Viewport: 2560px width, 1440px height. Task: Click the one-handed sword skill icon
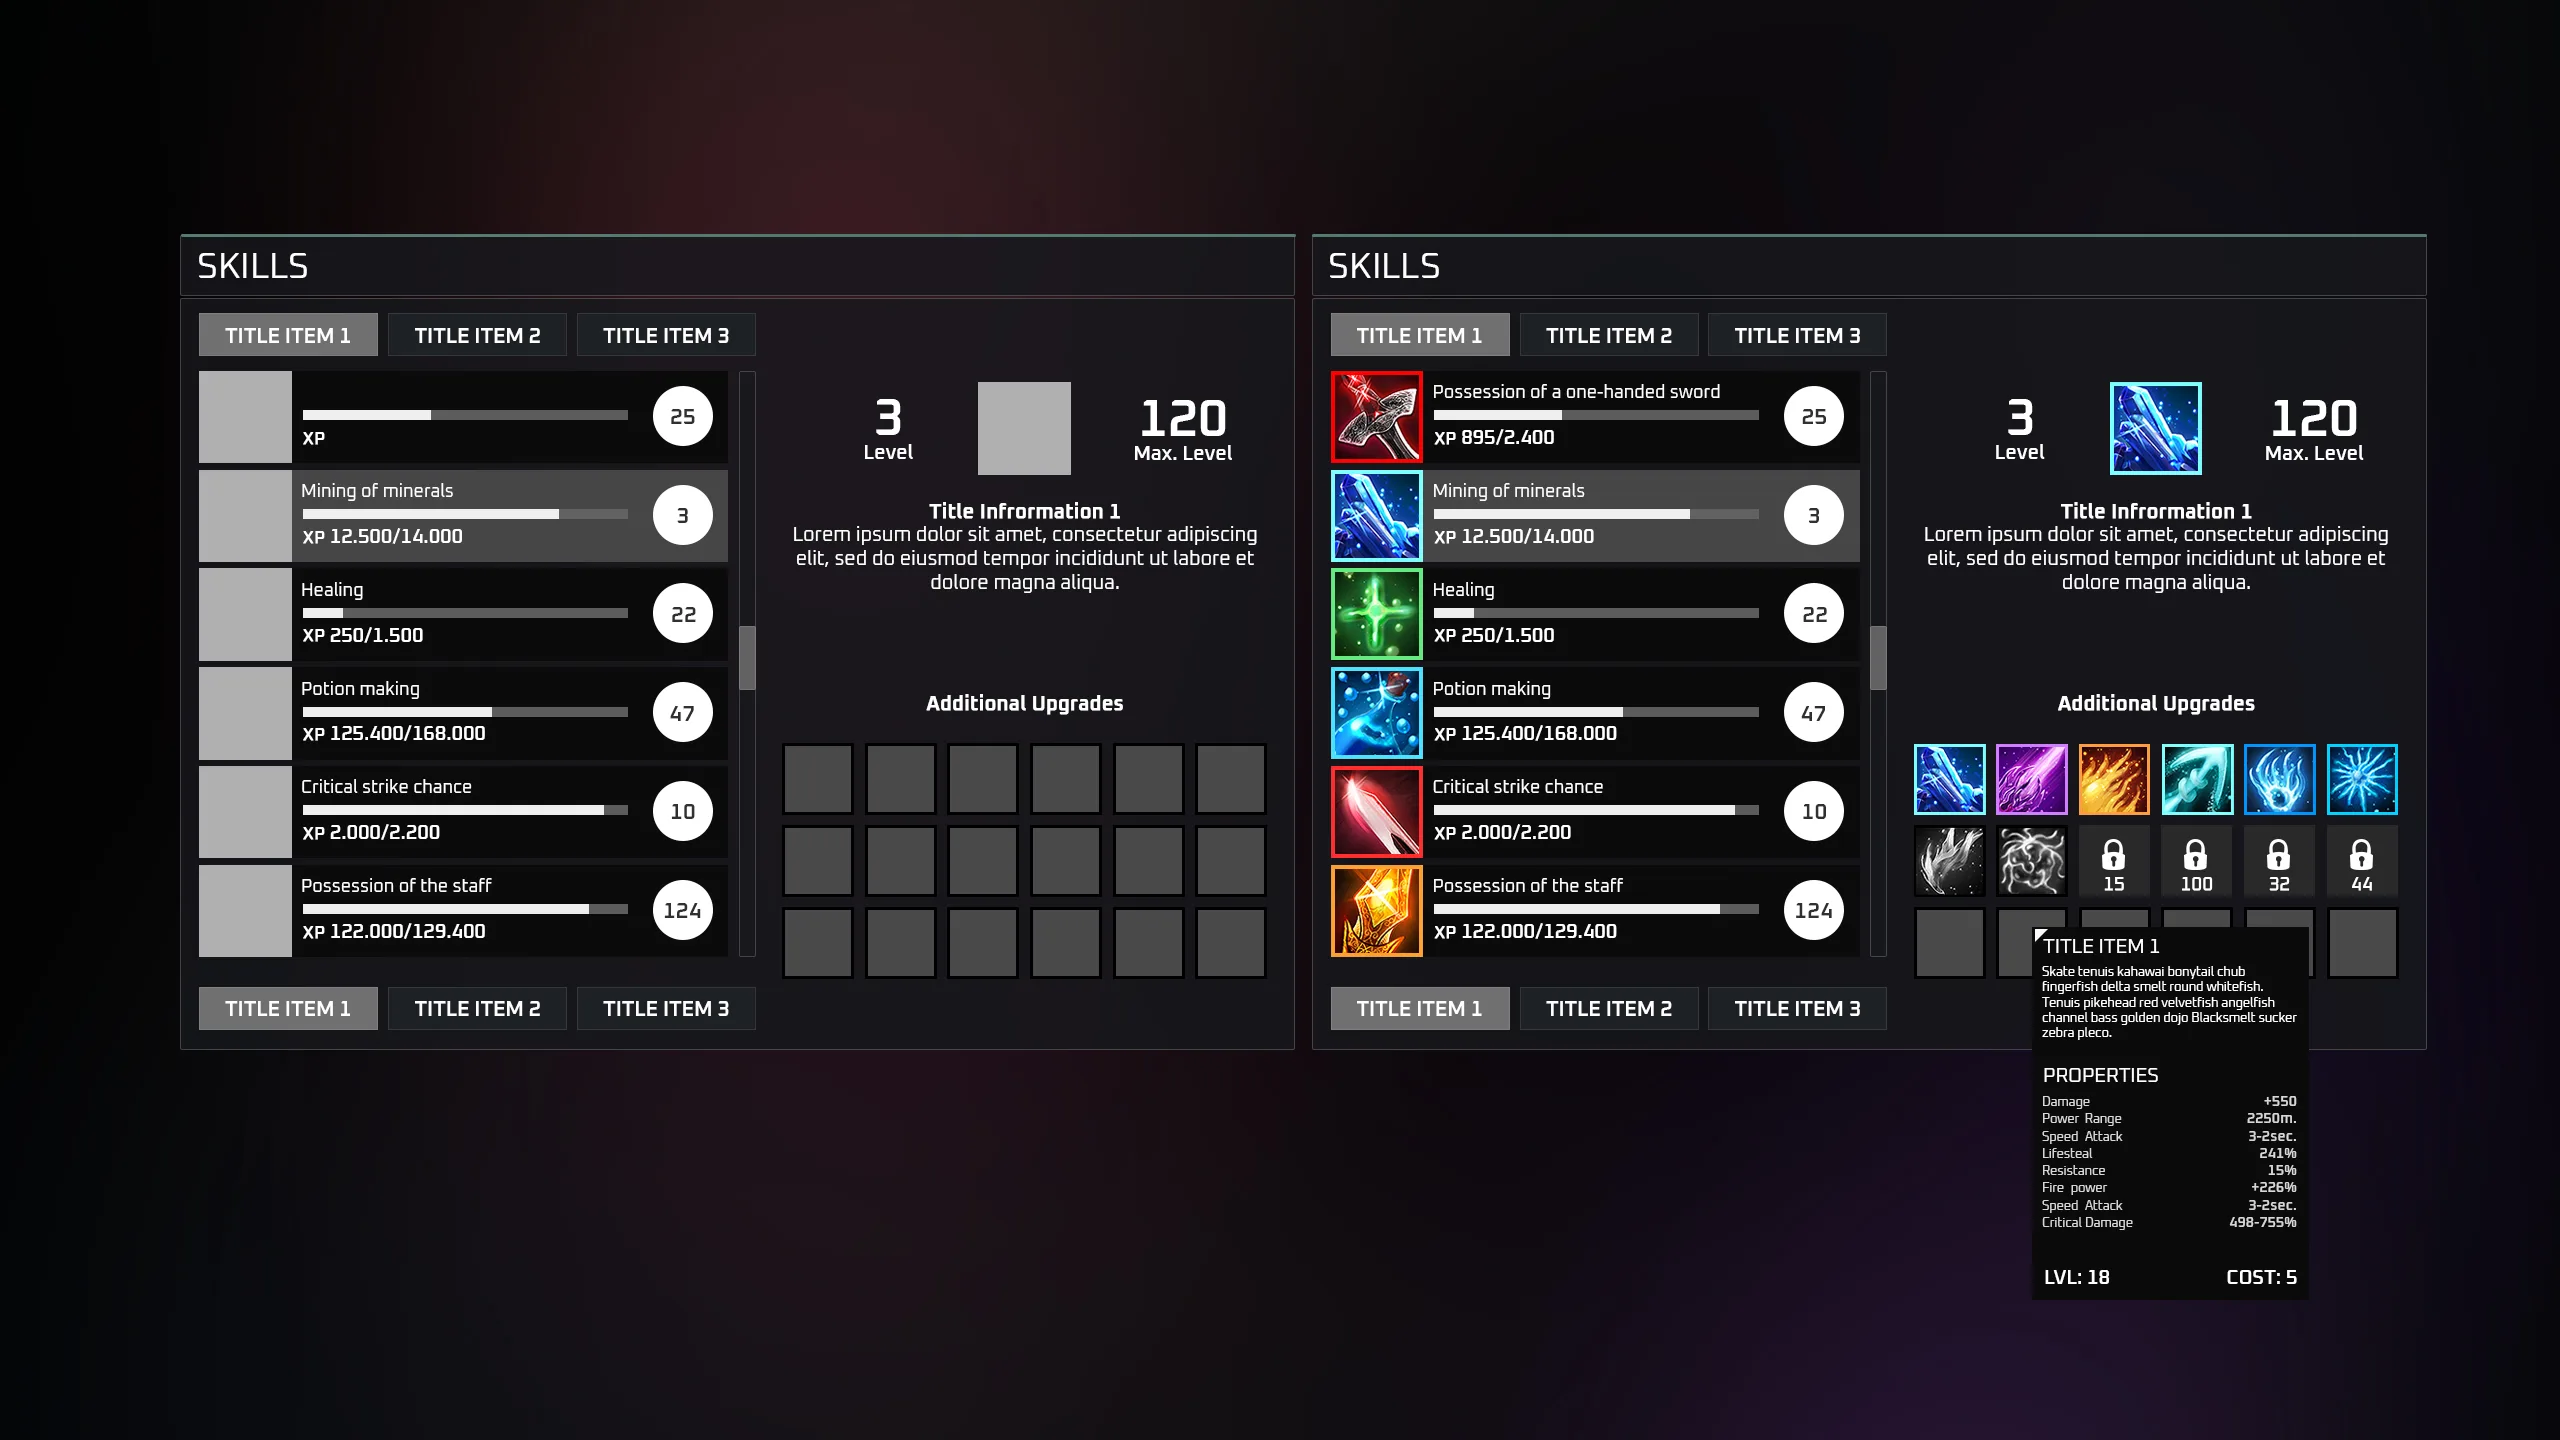[1376, 416]
